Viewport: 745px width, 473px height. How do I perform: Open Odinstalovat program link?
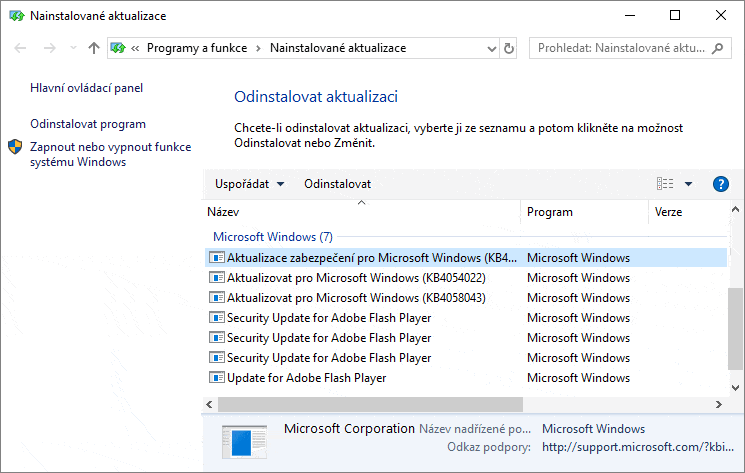[x=88, y=124]
